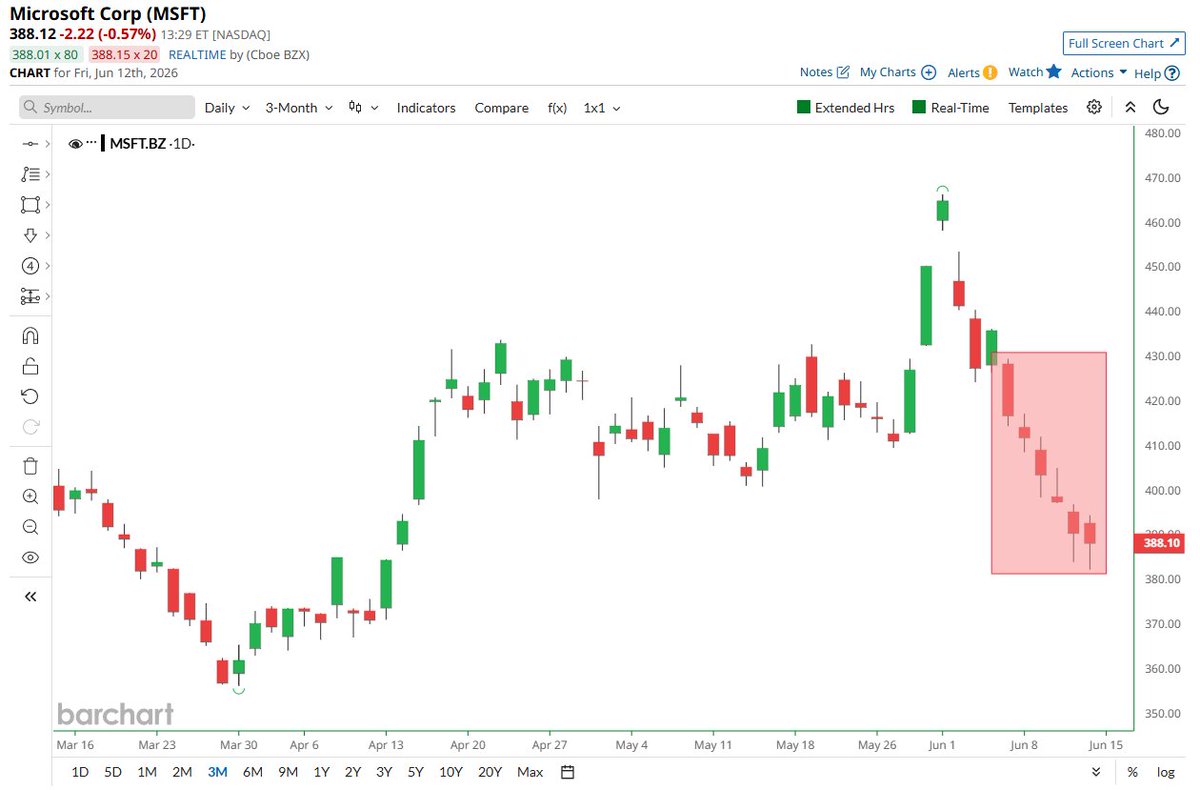Select the 20Y range tab
The height and width of the screenshot is (790, 1200).
(x=490, y=772)
